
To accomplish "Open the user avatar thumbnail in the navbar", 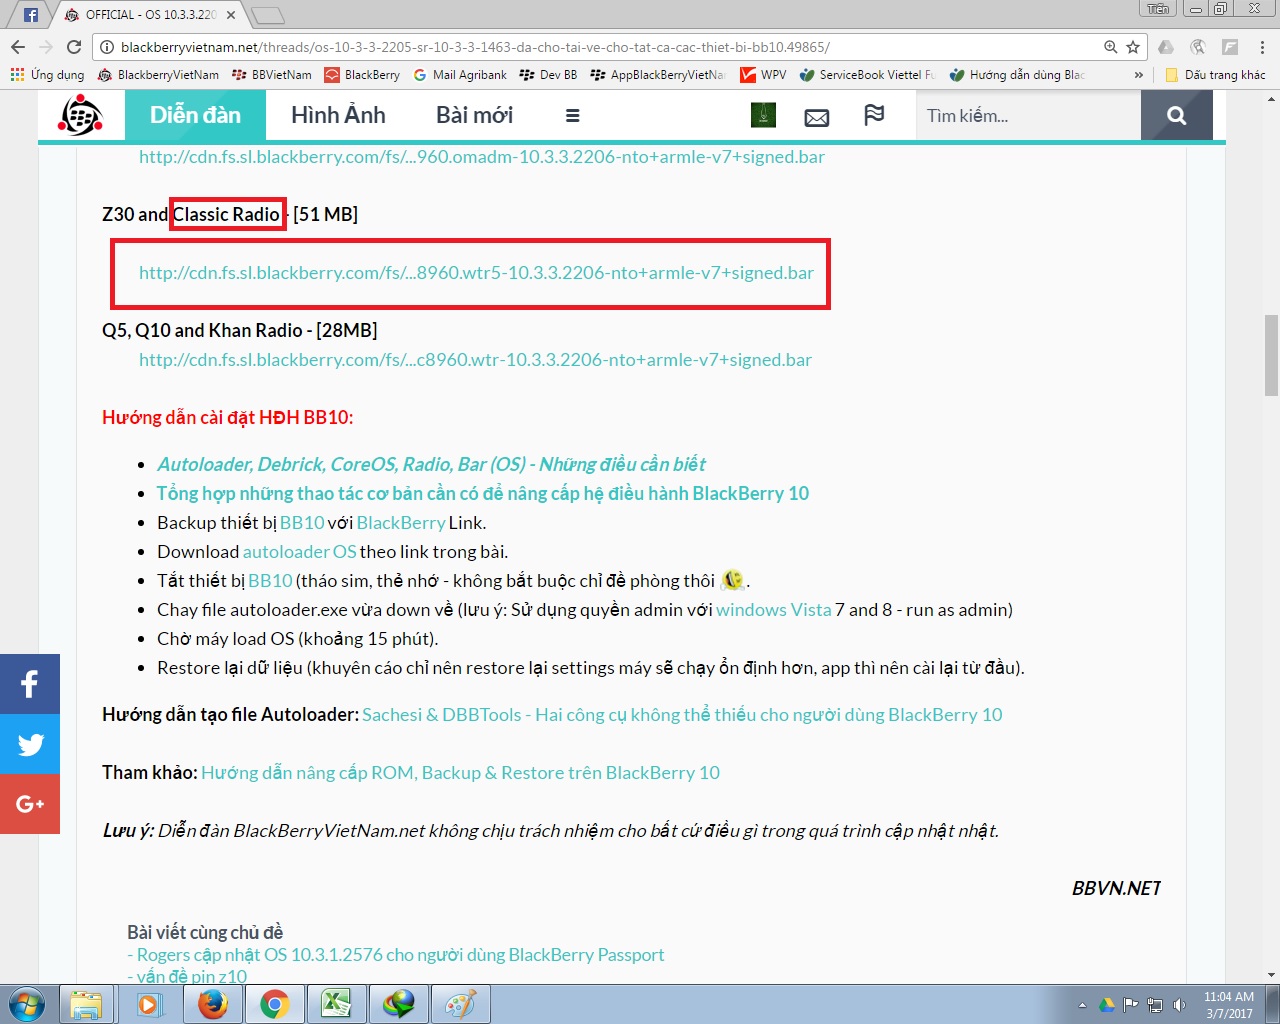I will pyautogui.click(x=763, y=115).
